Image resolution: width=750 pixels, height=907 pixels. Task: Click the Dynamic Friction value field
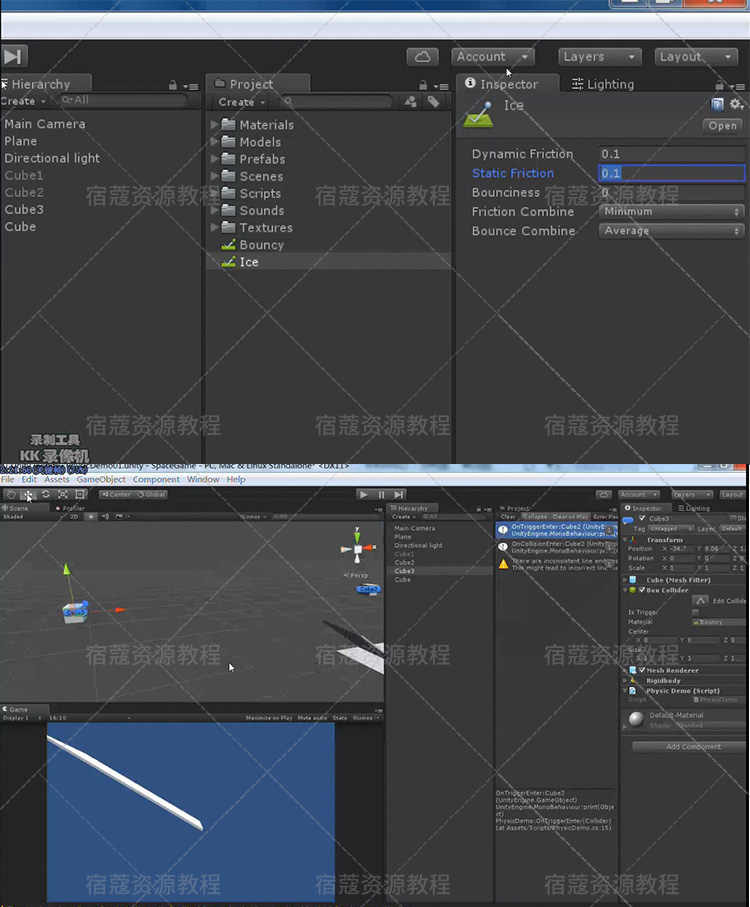671,154
